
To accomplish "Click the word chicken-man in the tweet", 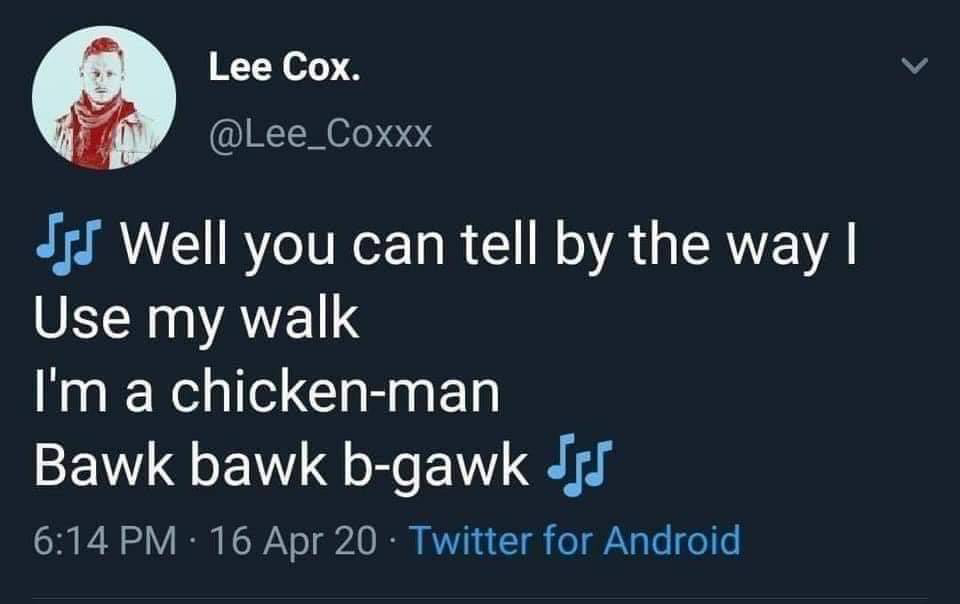I will (x=335, y=392).
